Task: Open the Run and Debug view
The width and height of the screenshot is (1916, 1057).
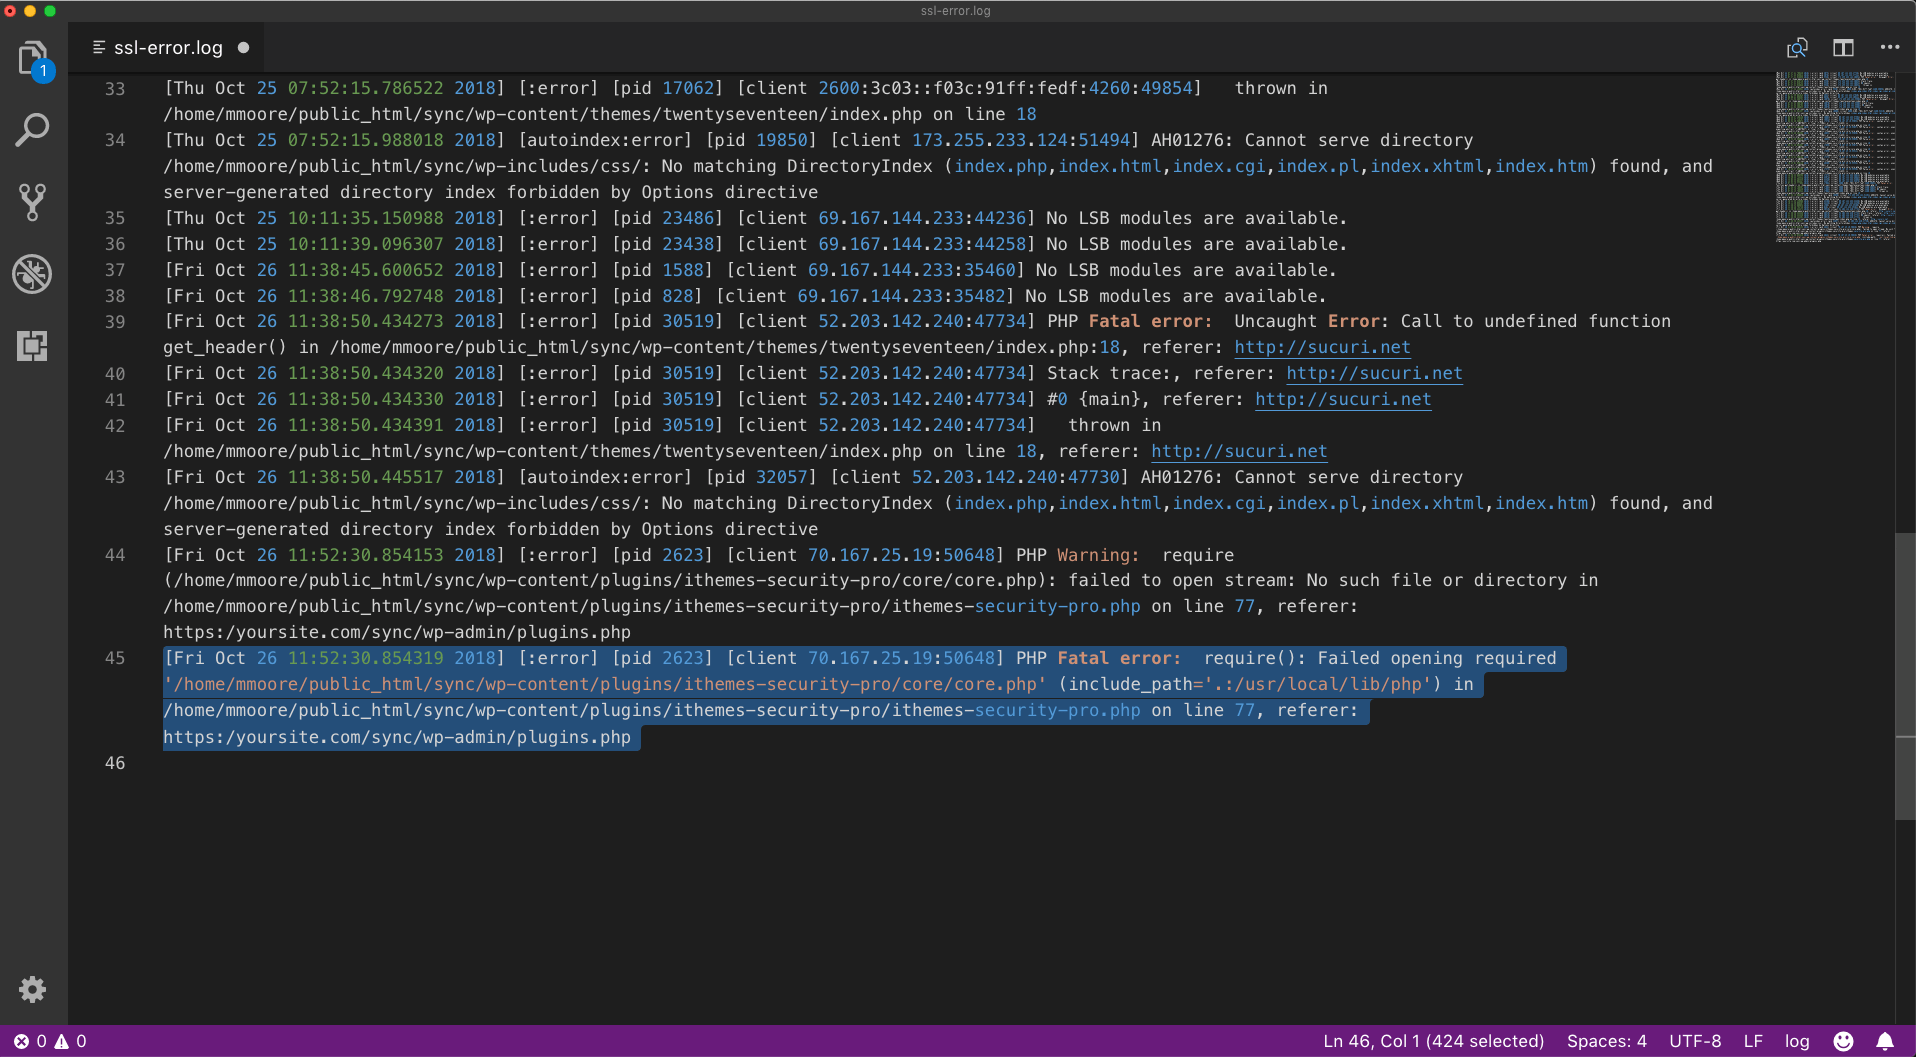Action: click(33, 274)
